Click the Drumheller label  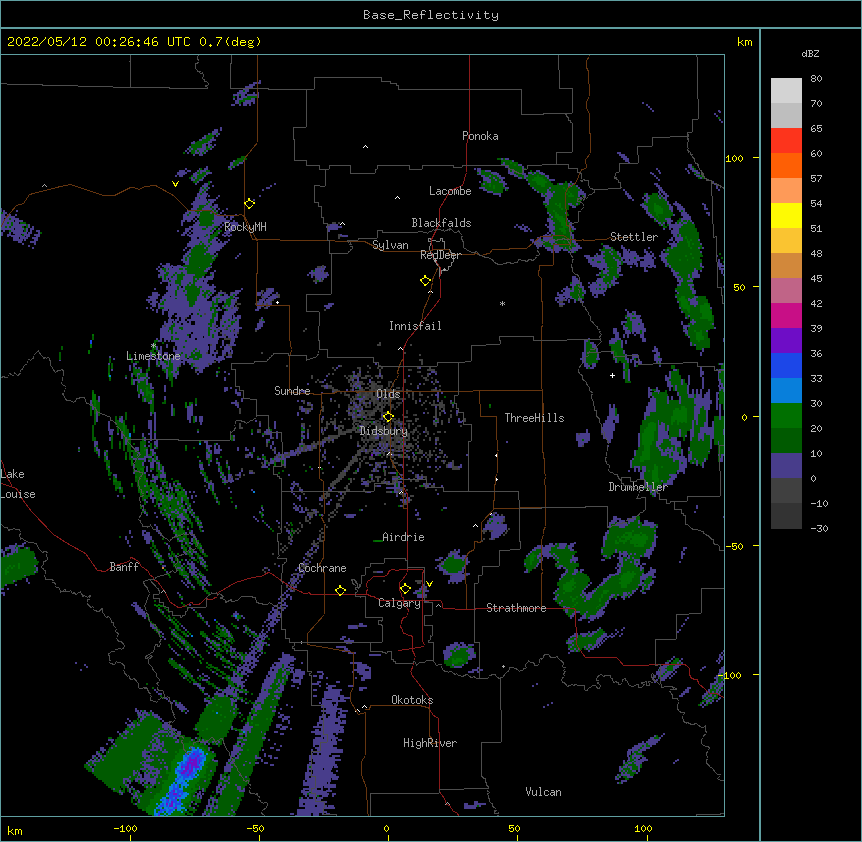coord(638,487)
